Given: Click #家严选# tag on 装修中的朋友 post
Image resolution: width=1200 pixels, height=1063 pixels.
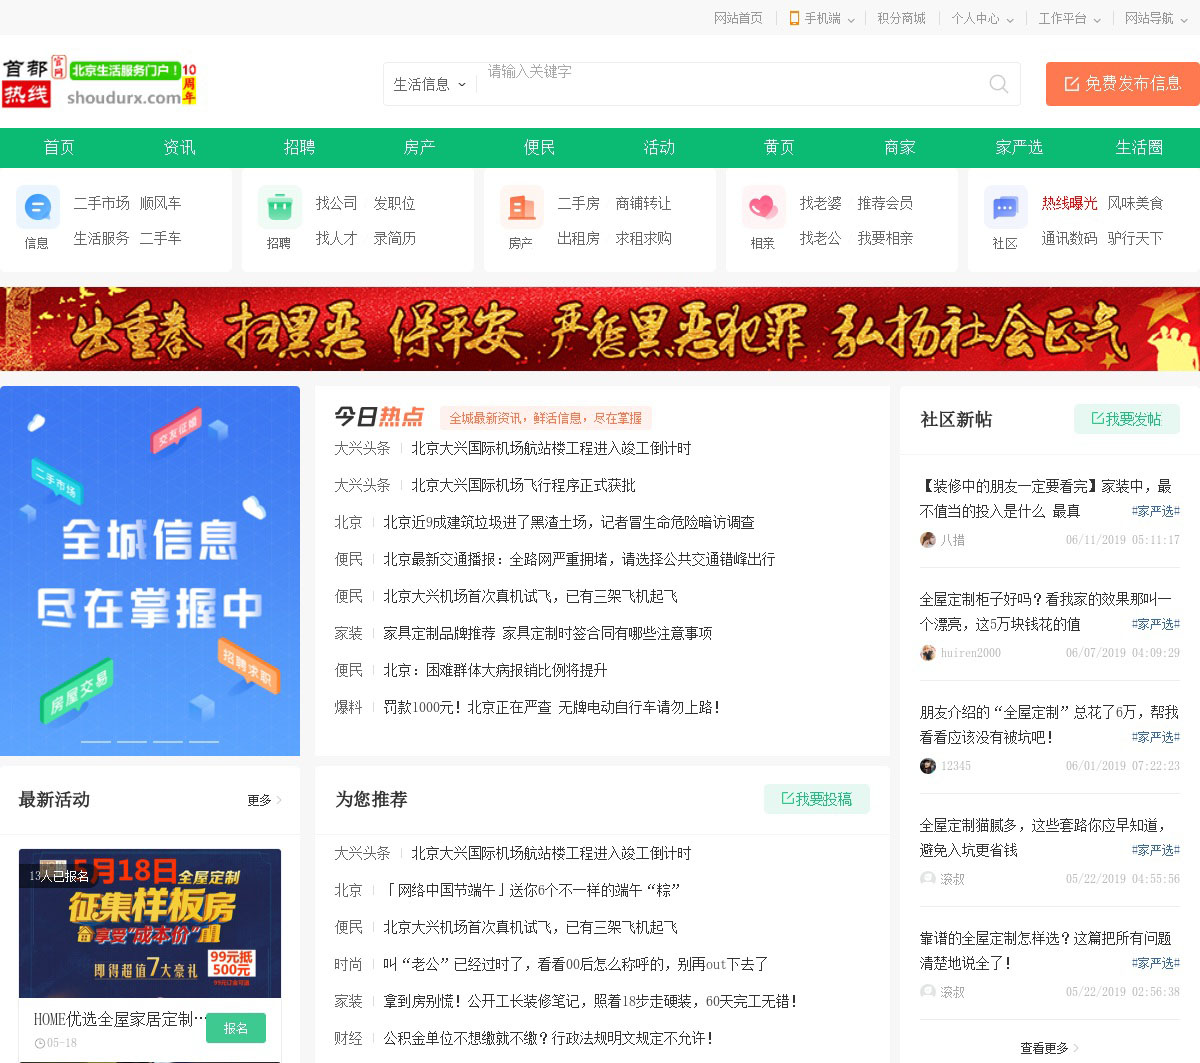Looking at the screenshot, I should (1156, 511).
